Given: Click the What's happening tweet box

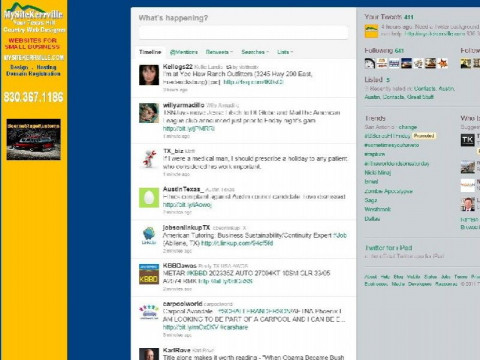Looking at the screenshot, I should point(243,33).
